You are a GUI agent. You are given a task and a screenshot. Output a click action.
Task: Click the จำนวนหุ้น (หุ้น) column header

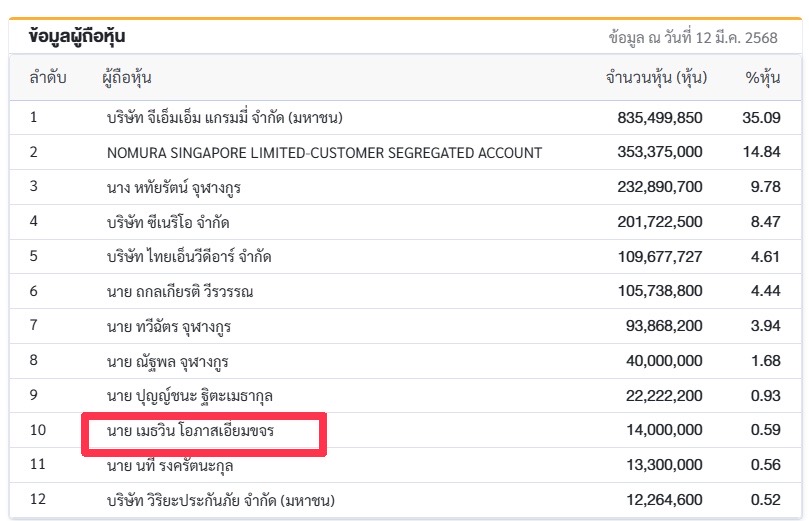click(x=656, y=77)
